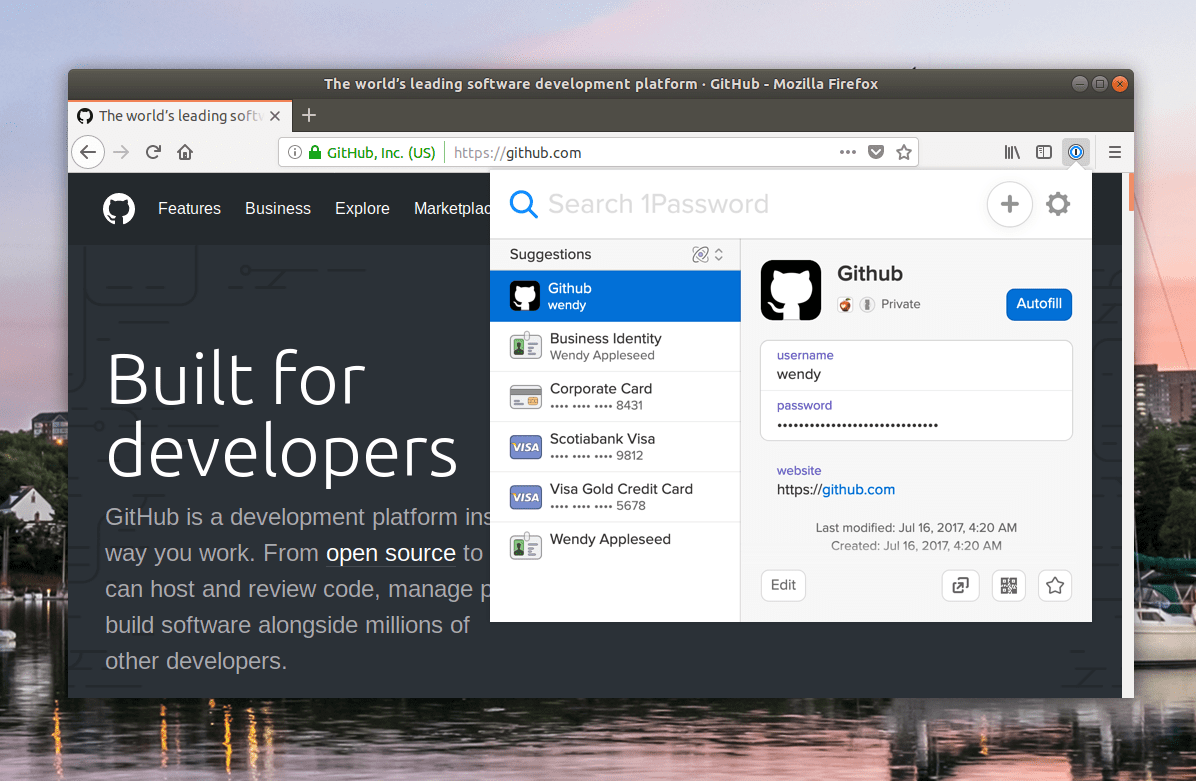Show site information icon in address bar

[294, 153]
